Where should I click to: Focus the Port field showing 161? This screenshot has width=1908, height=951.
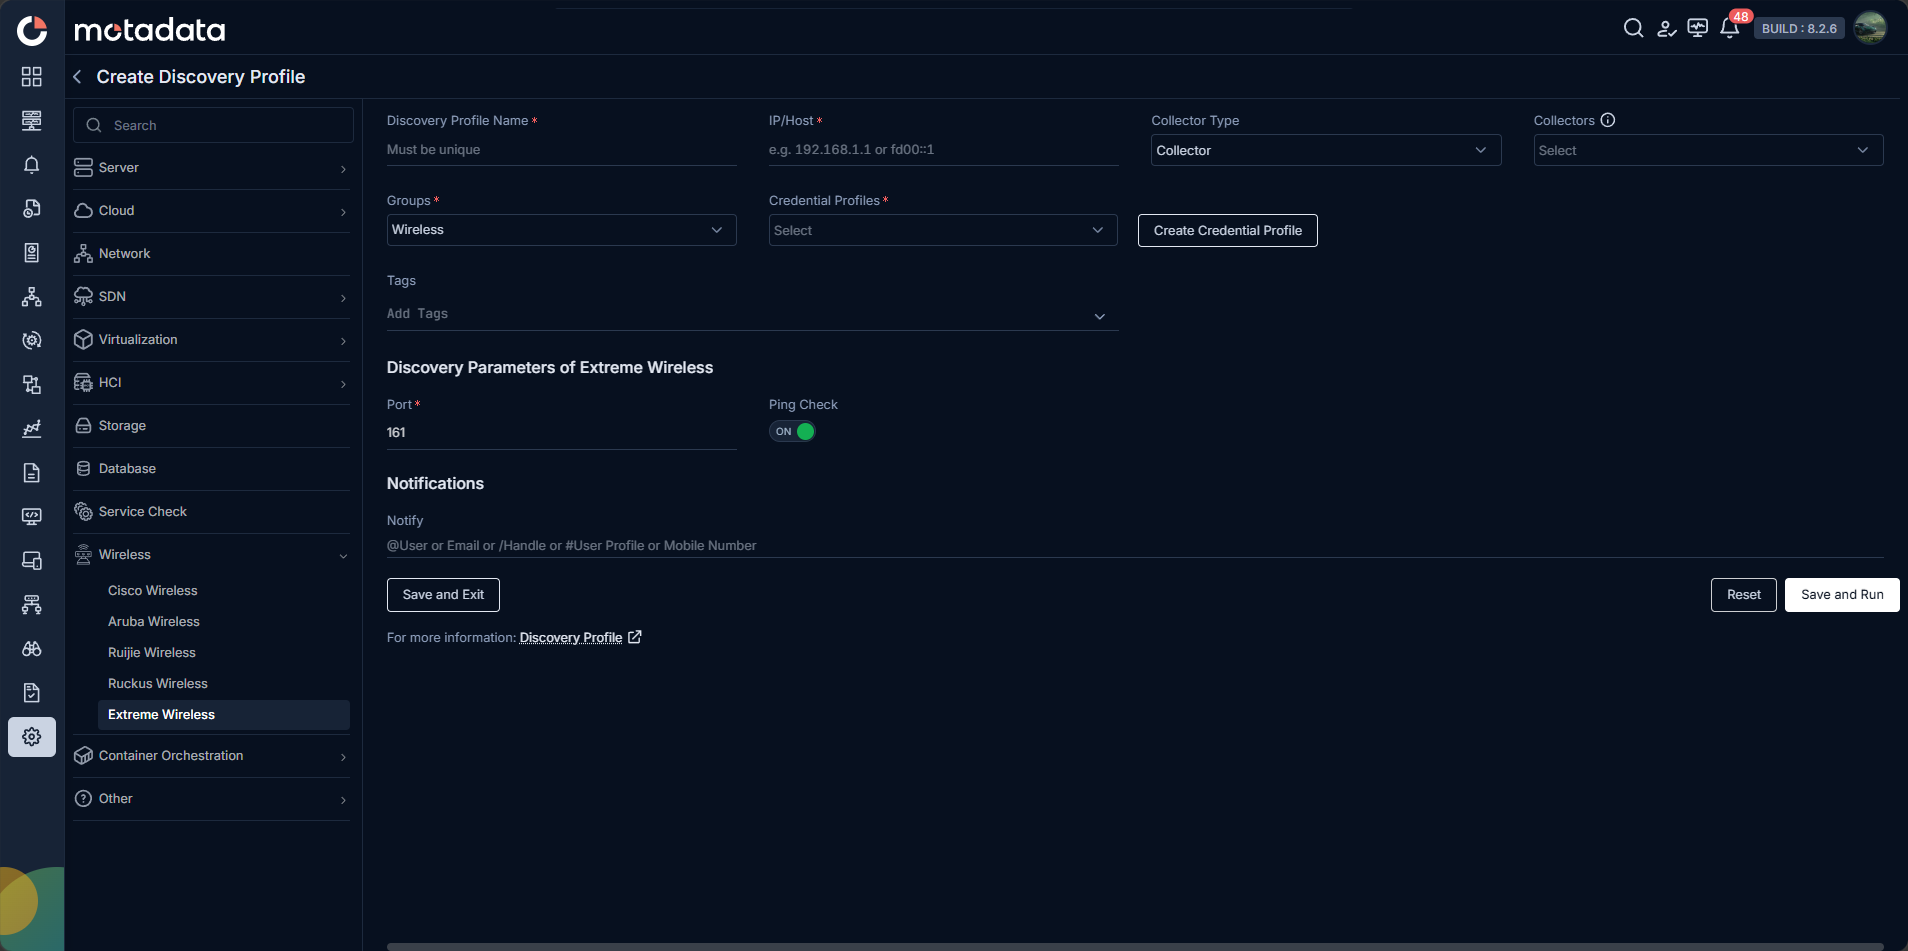pos(562,433)
